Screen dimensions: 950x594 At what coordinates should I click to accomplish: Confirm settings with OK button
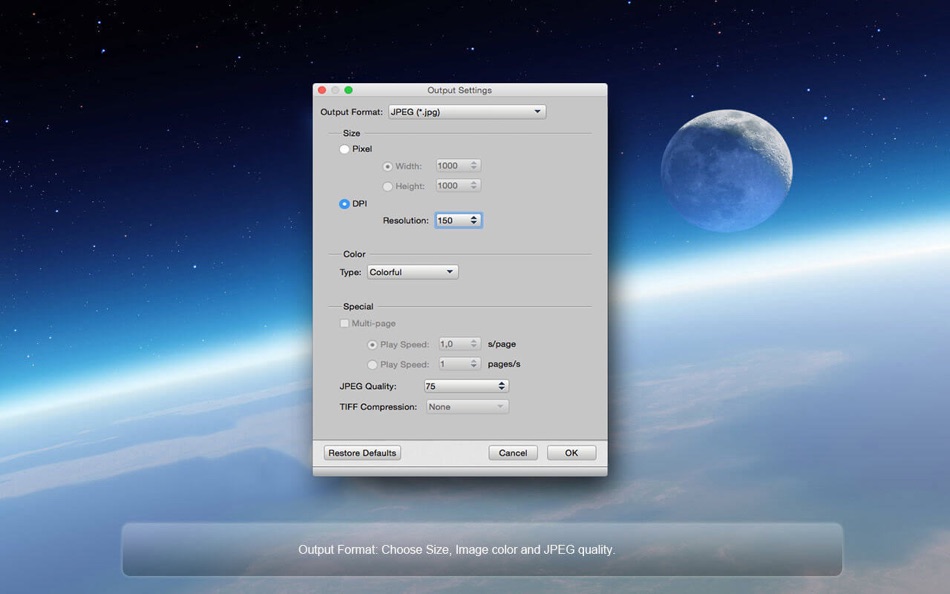coord(571,453)
